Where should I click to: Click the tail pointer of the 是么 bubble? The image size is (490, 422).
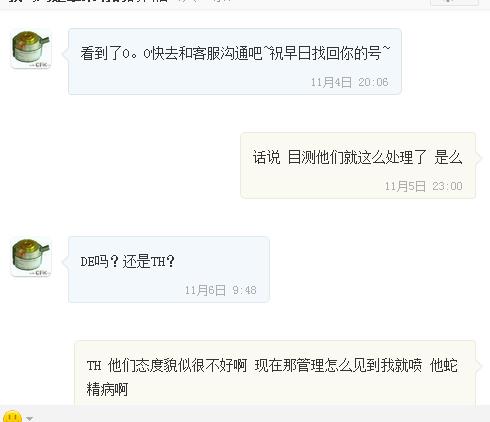click(x=478, y=158)
